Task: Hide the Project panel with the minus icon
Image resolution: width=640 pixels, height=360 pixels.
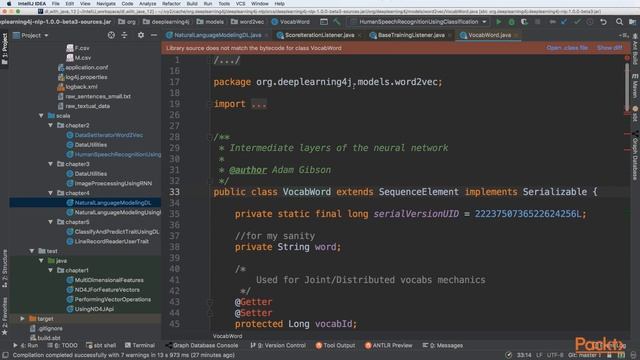Action: pos(154,36)
